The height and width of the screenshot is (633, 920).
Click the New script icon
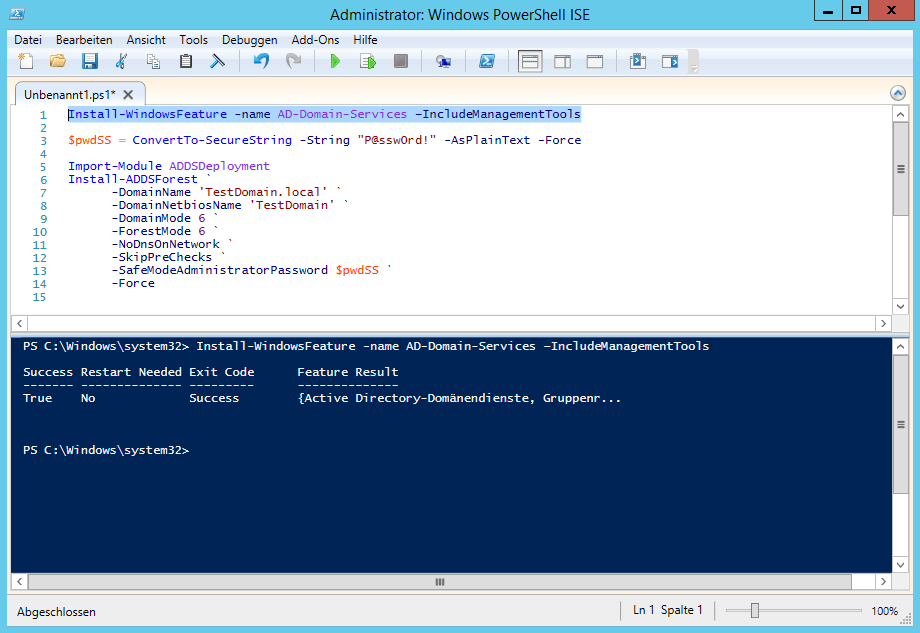click(26, 62)
